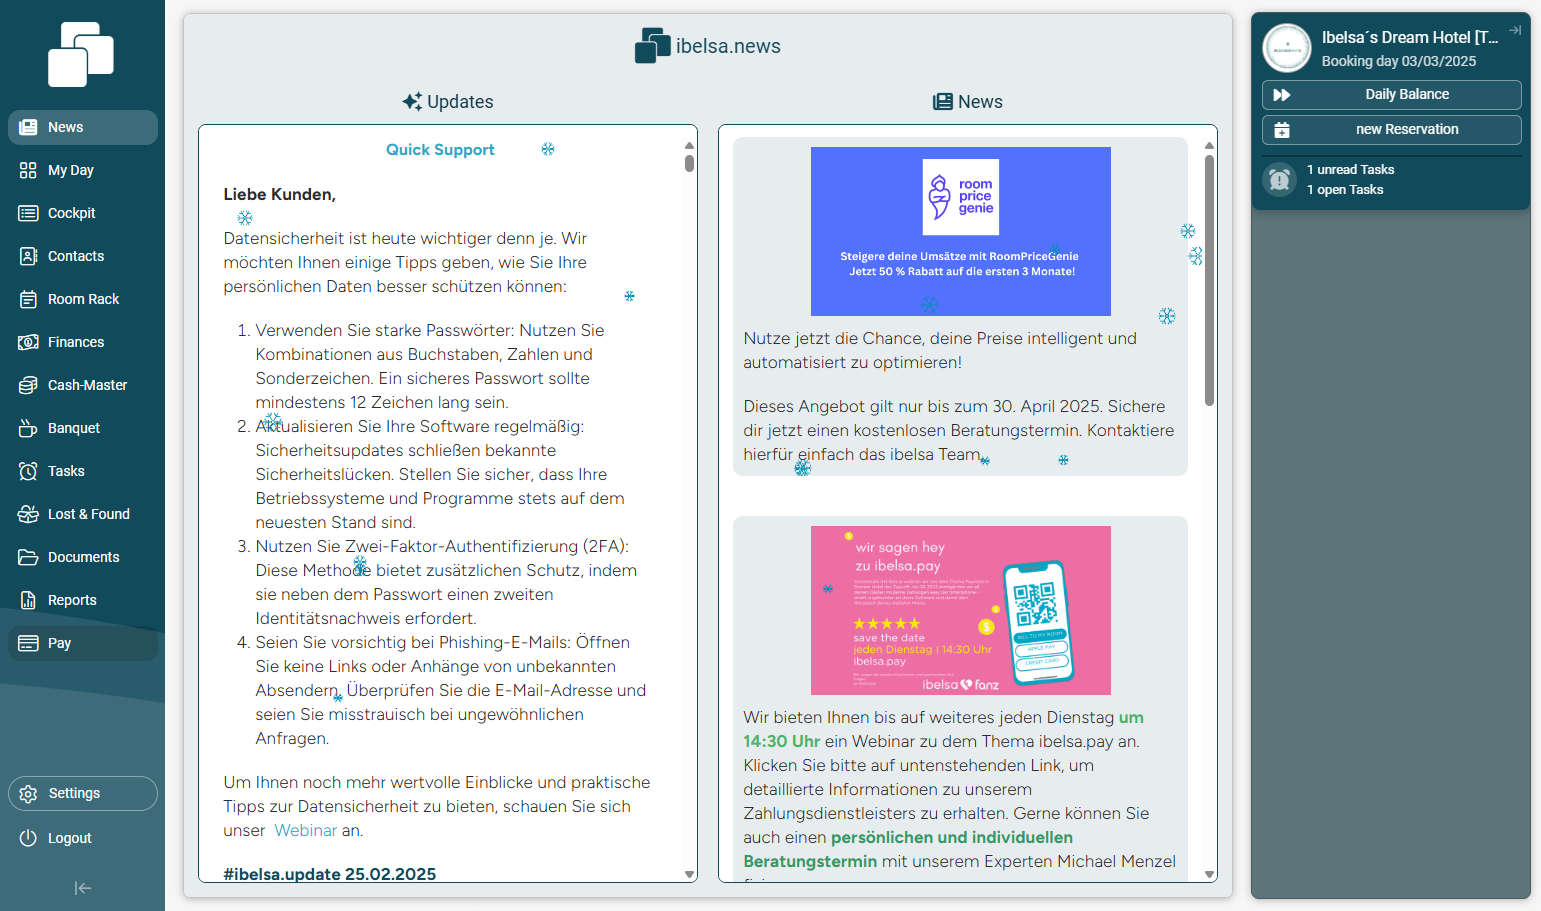The image size is (1541, 911).
Task: Click the Banquet mug icon
Action: [28, 428]
